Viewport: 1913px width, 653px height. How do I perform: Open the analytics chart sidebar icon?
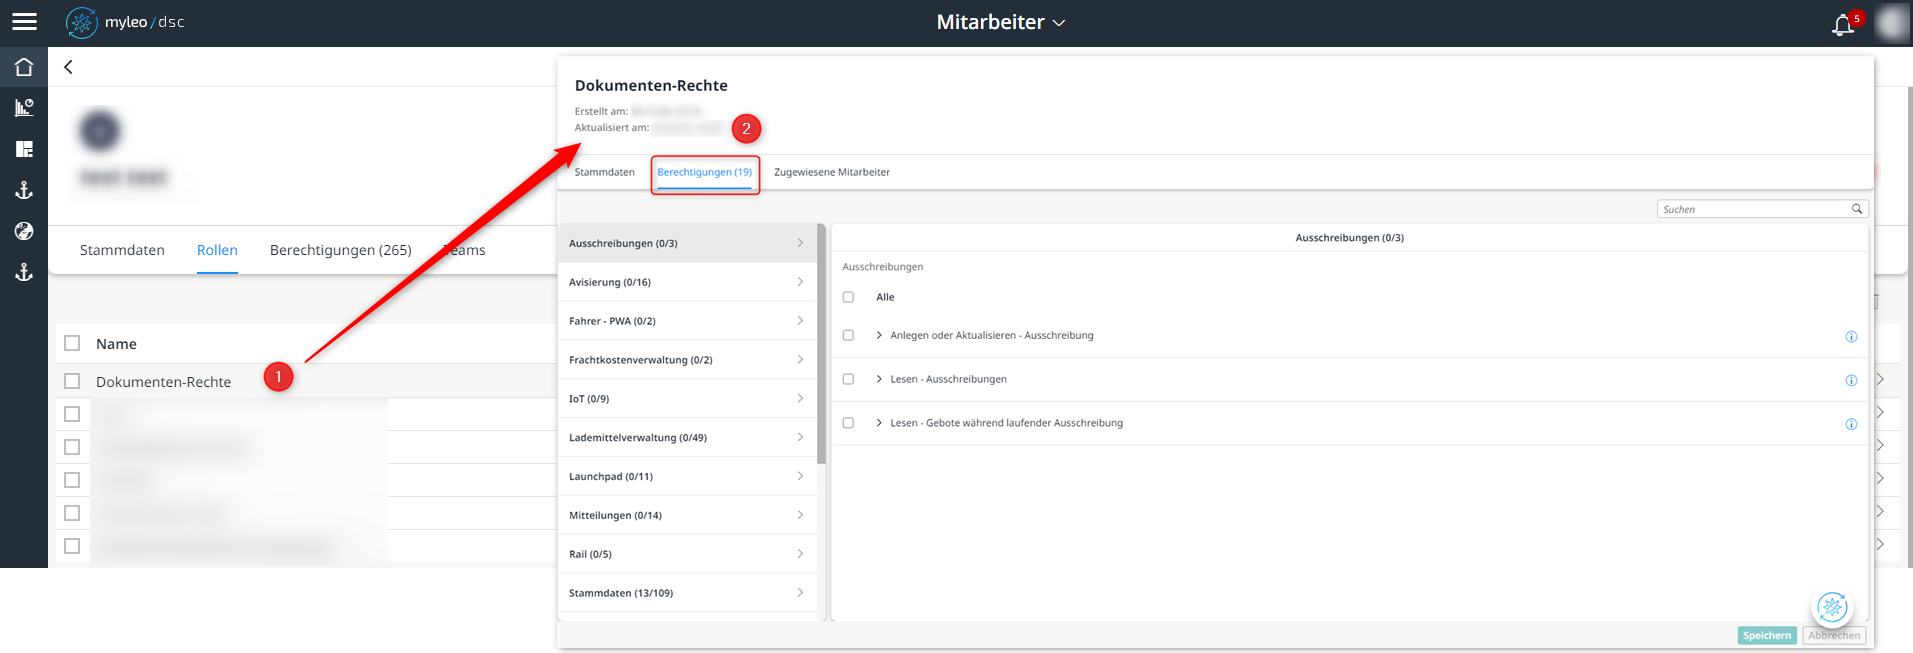click(x=24, y=108)
